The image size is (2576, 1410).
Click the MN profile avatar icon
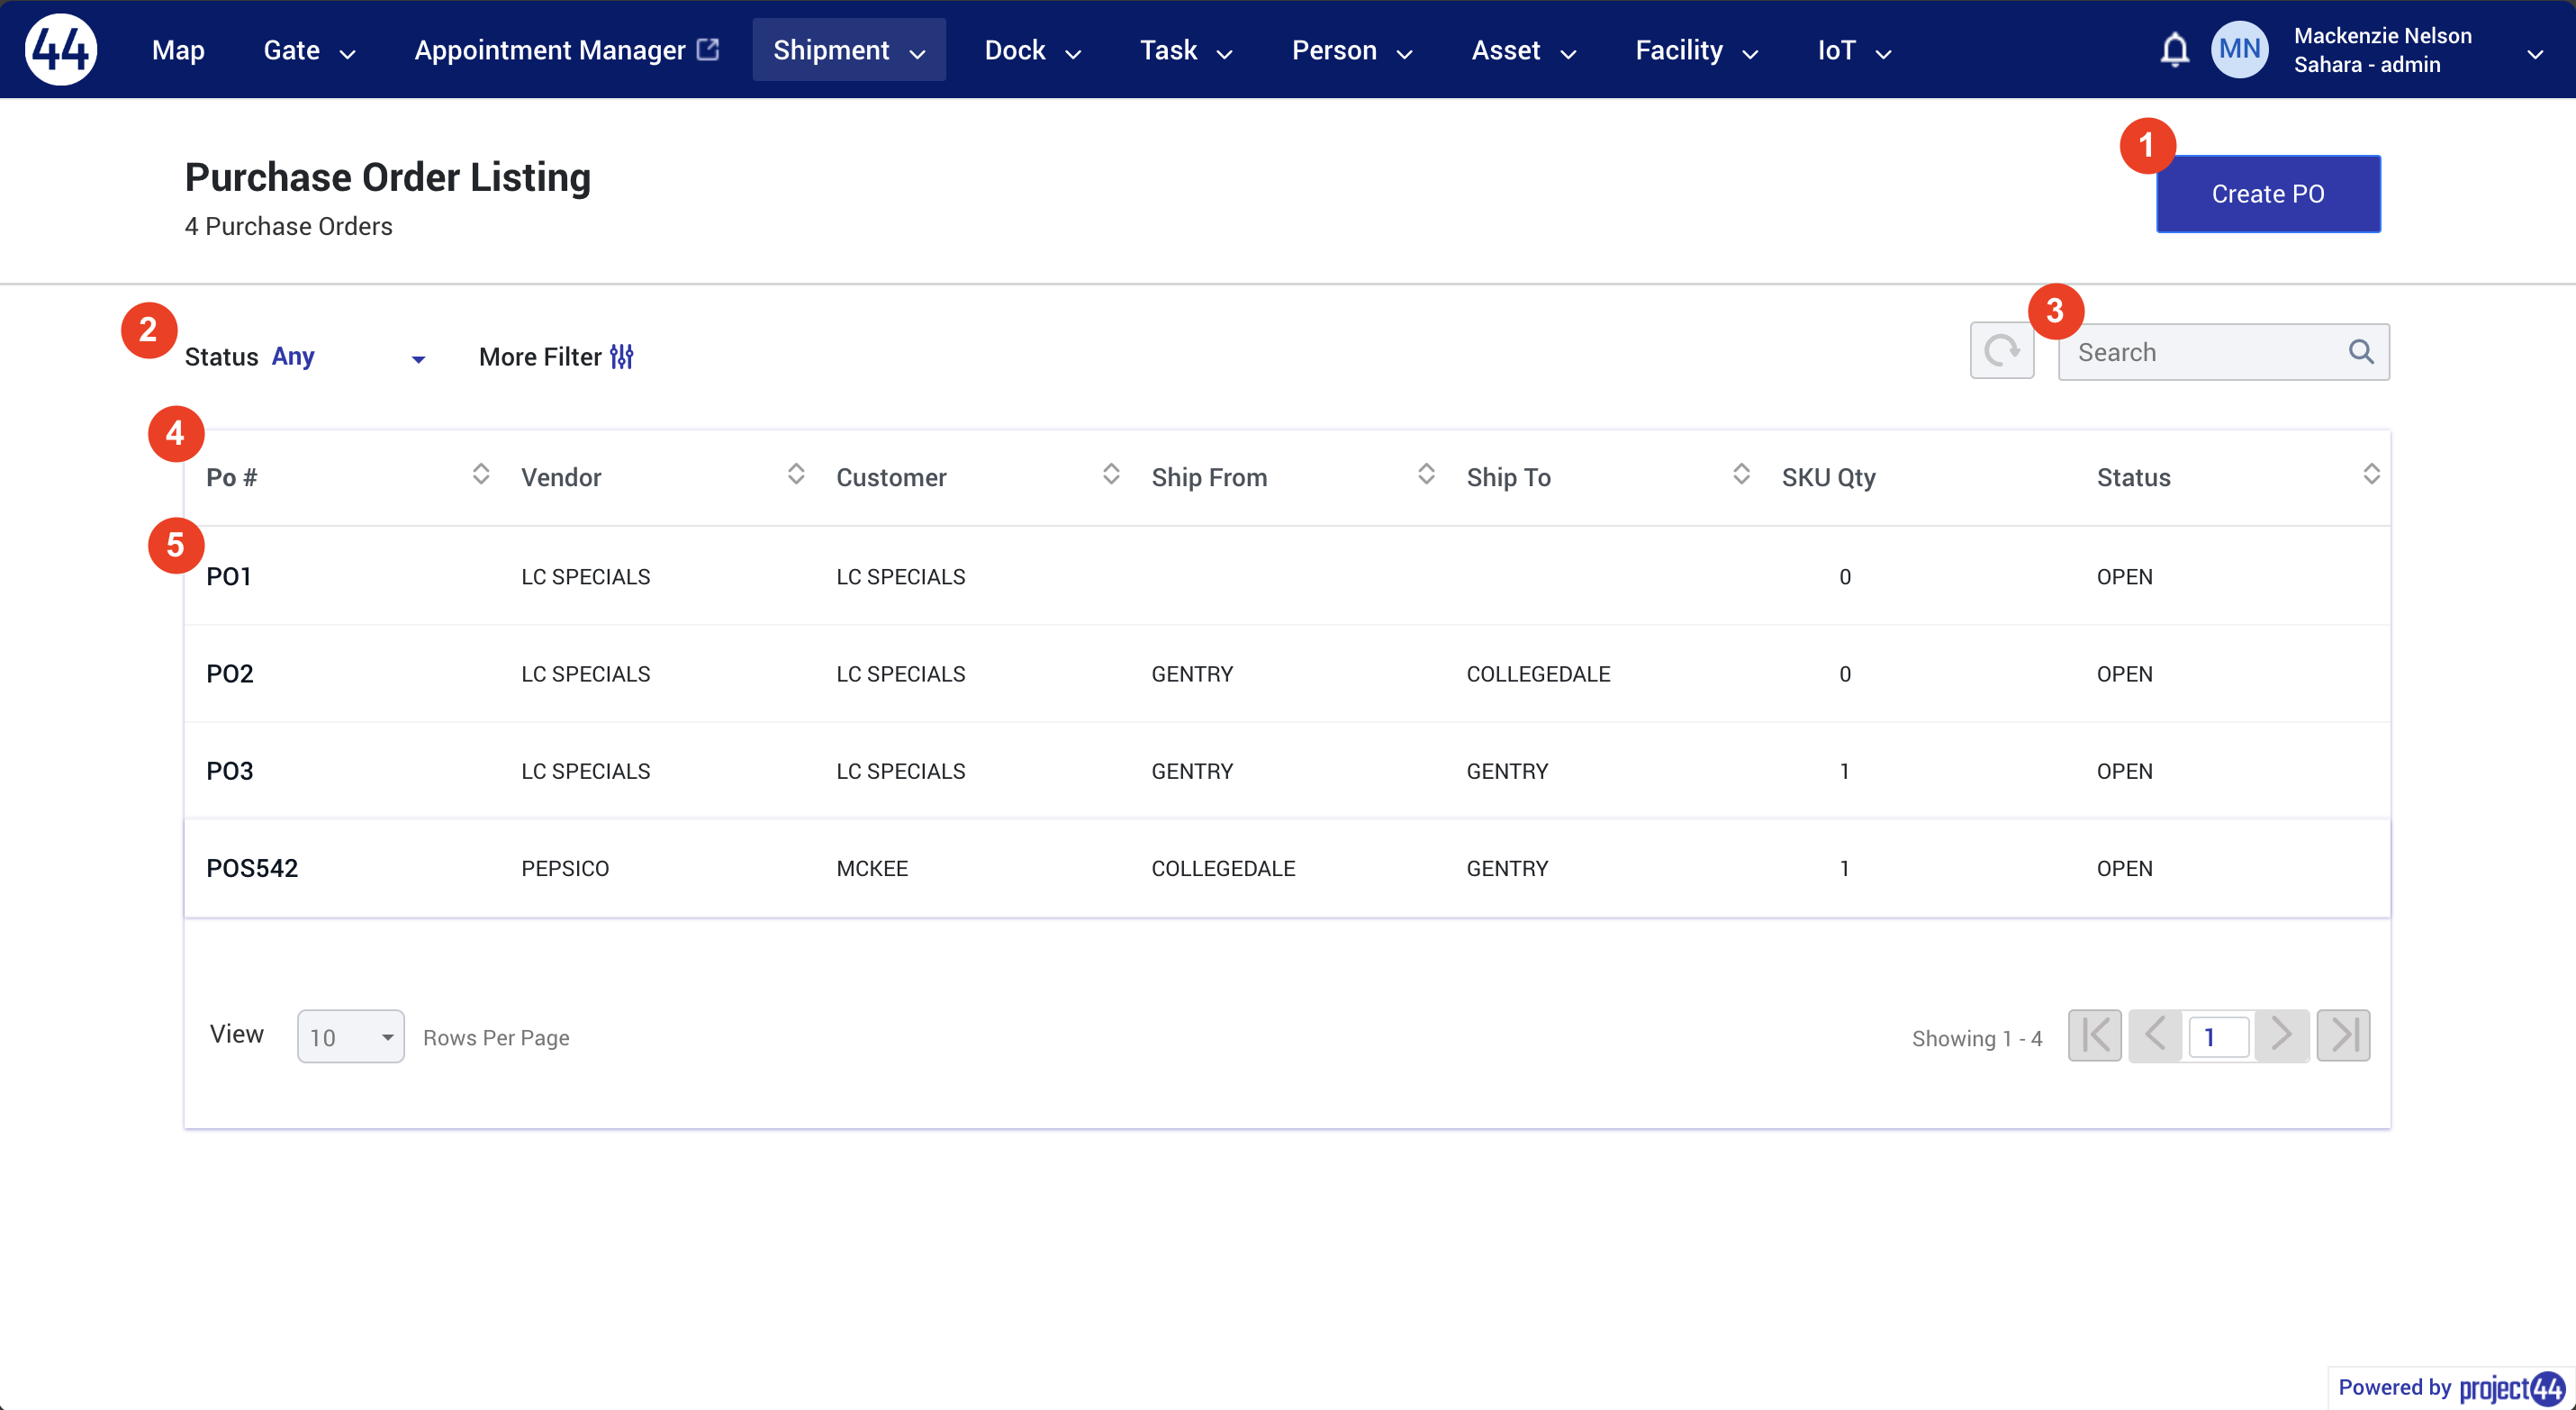coord(2239,49)
